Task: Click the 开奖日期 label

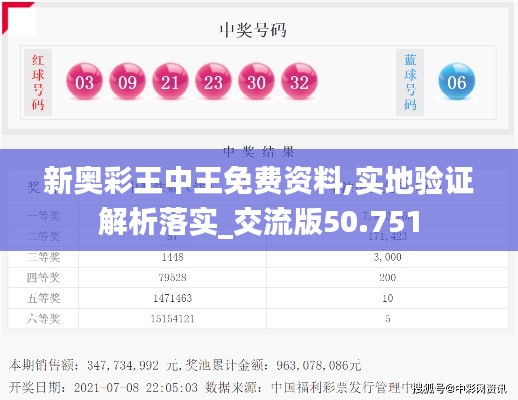Action: click(35, 388)
